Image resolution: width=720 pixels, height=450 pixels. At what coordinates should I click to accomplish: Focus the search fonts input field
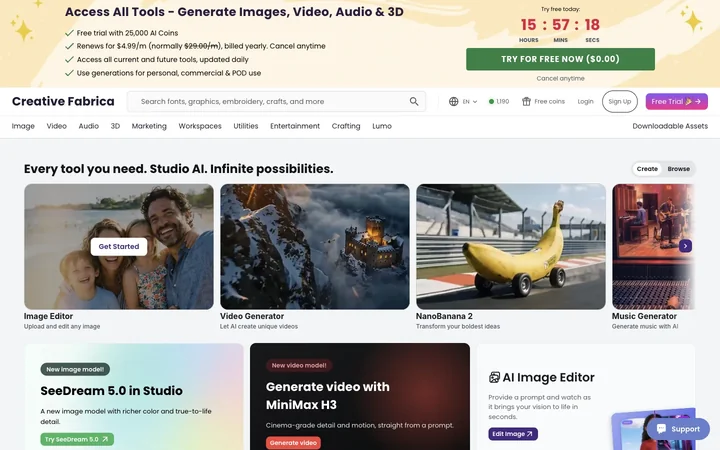pos(276,101)
